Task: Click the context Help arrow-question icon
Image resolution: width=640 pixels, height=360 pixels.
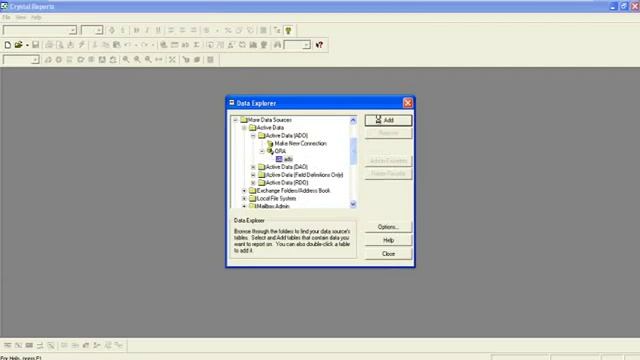Action: (x=319, y=45)
